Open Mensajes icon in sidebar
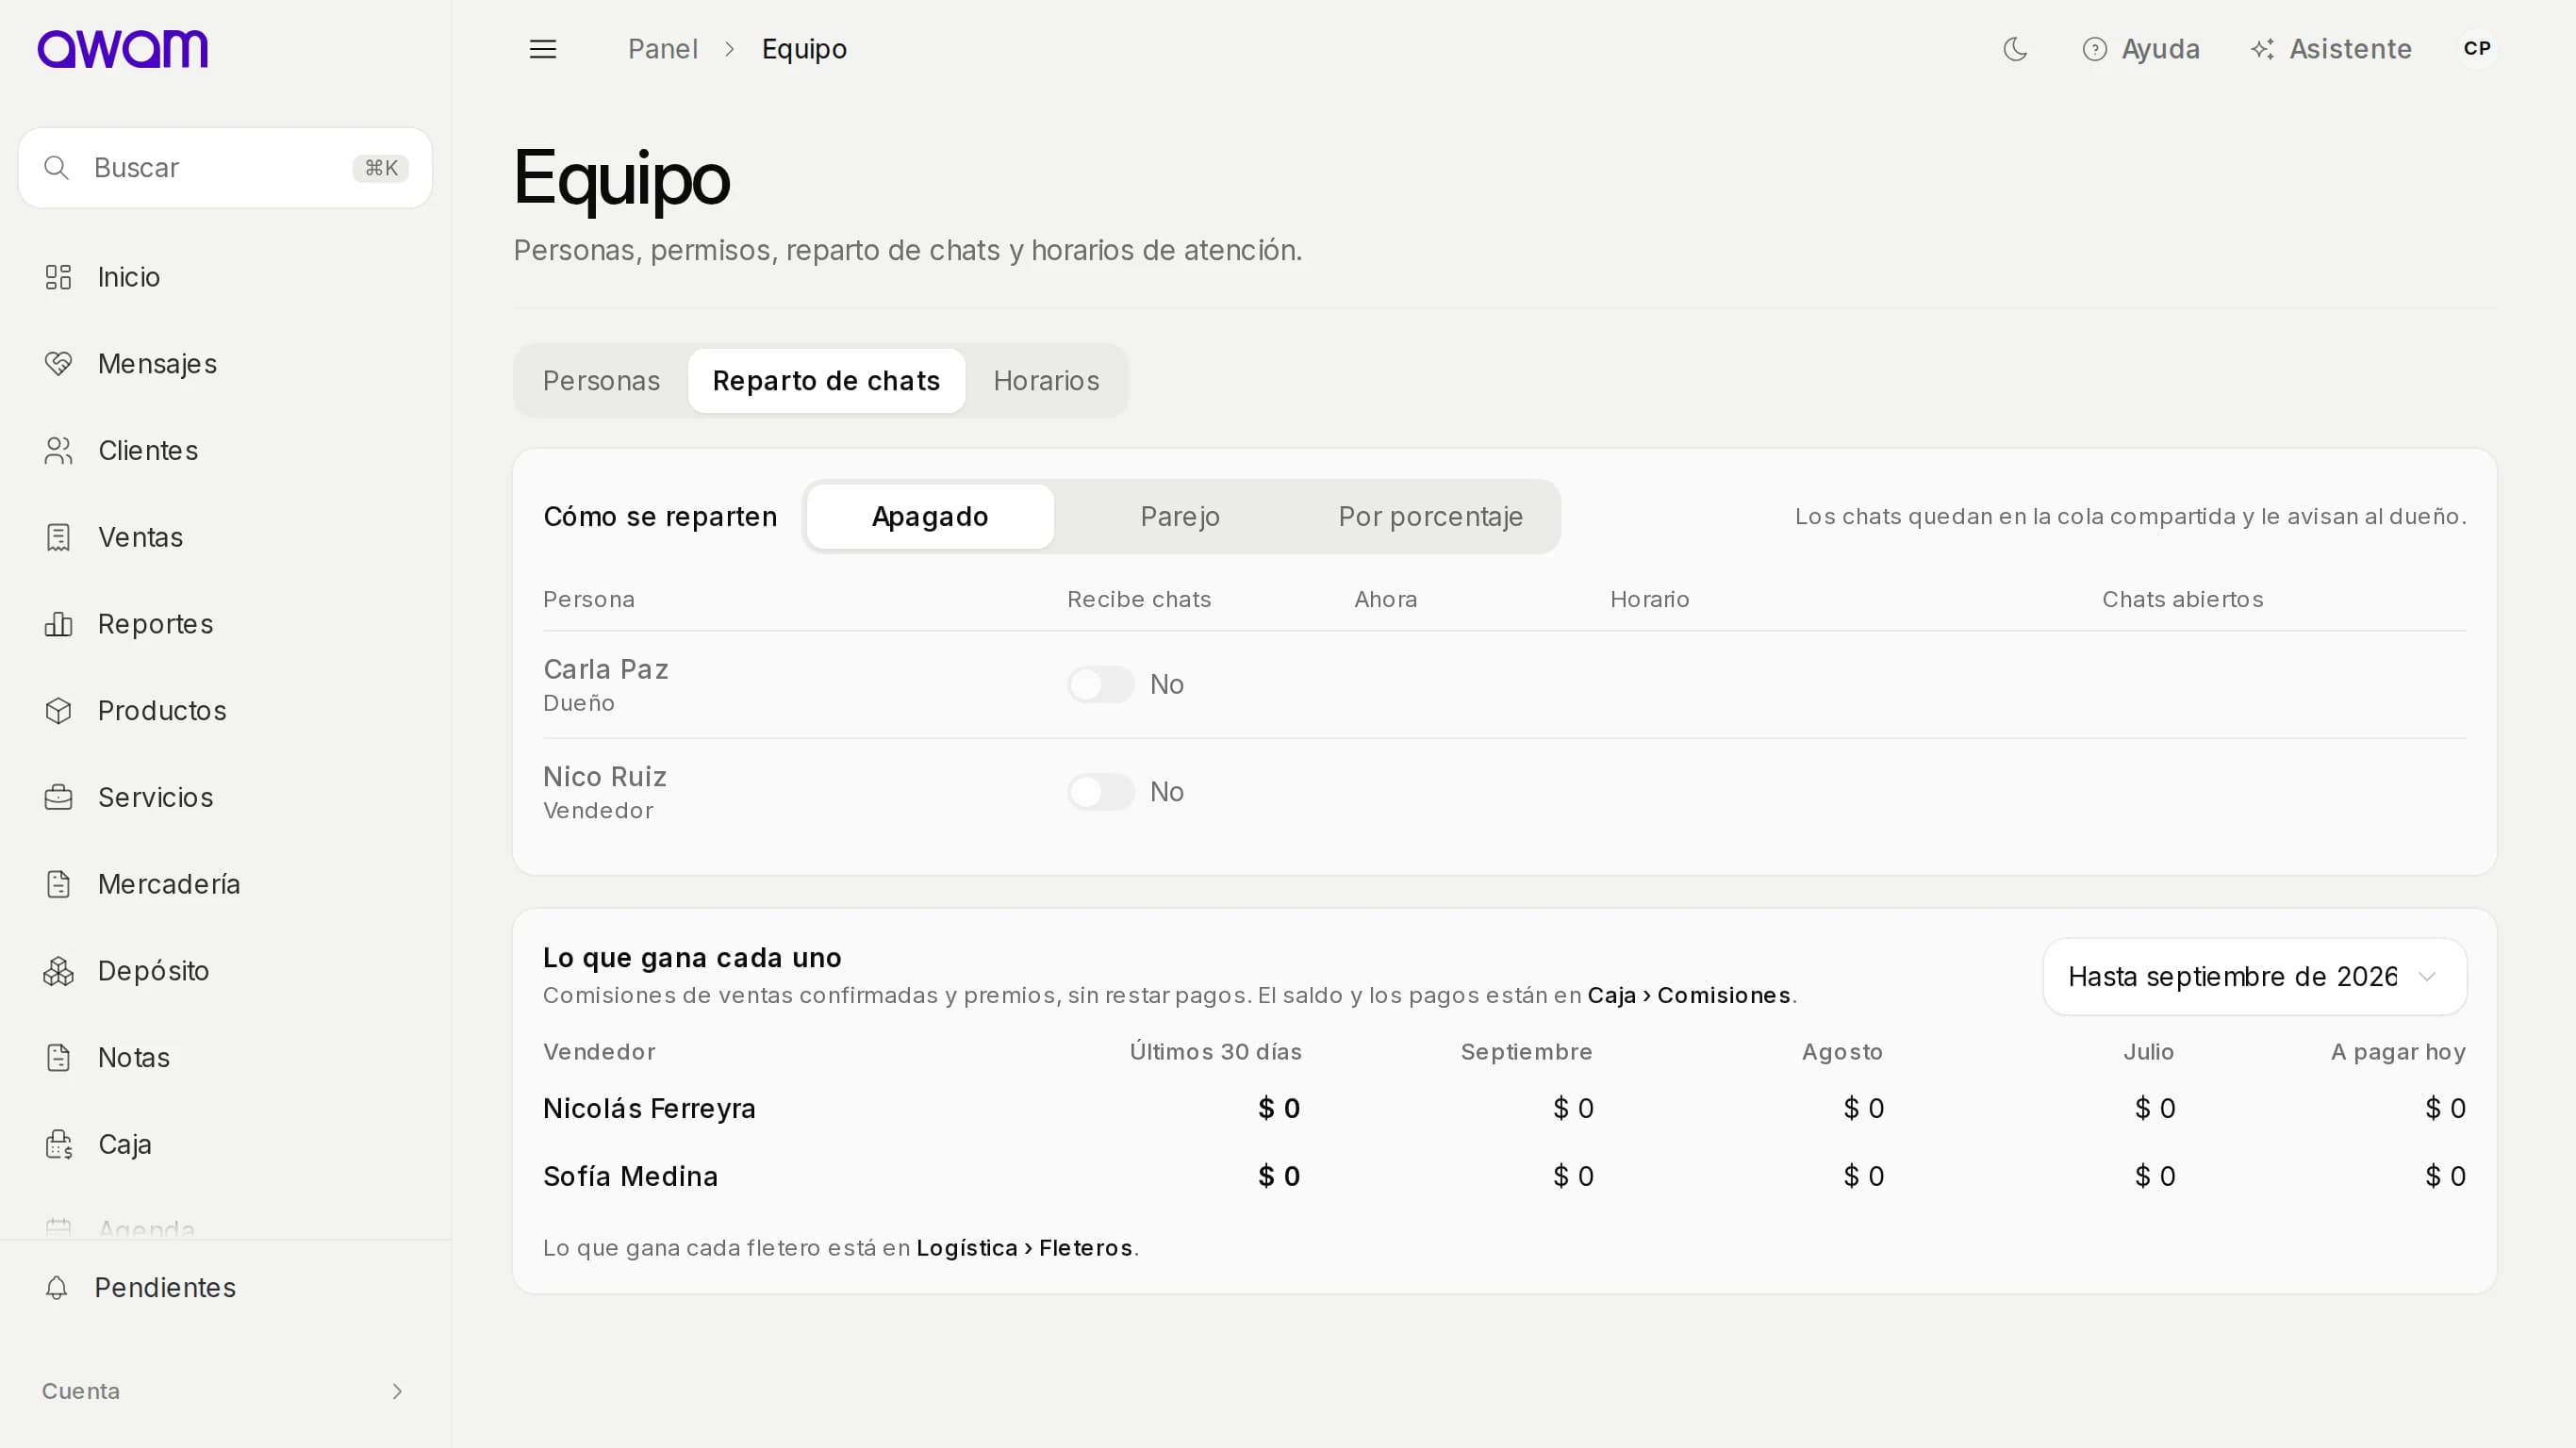2576x1448 pixels. 58,364
